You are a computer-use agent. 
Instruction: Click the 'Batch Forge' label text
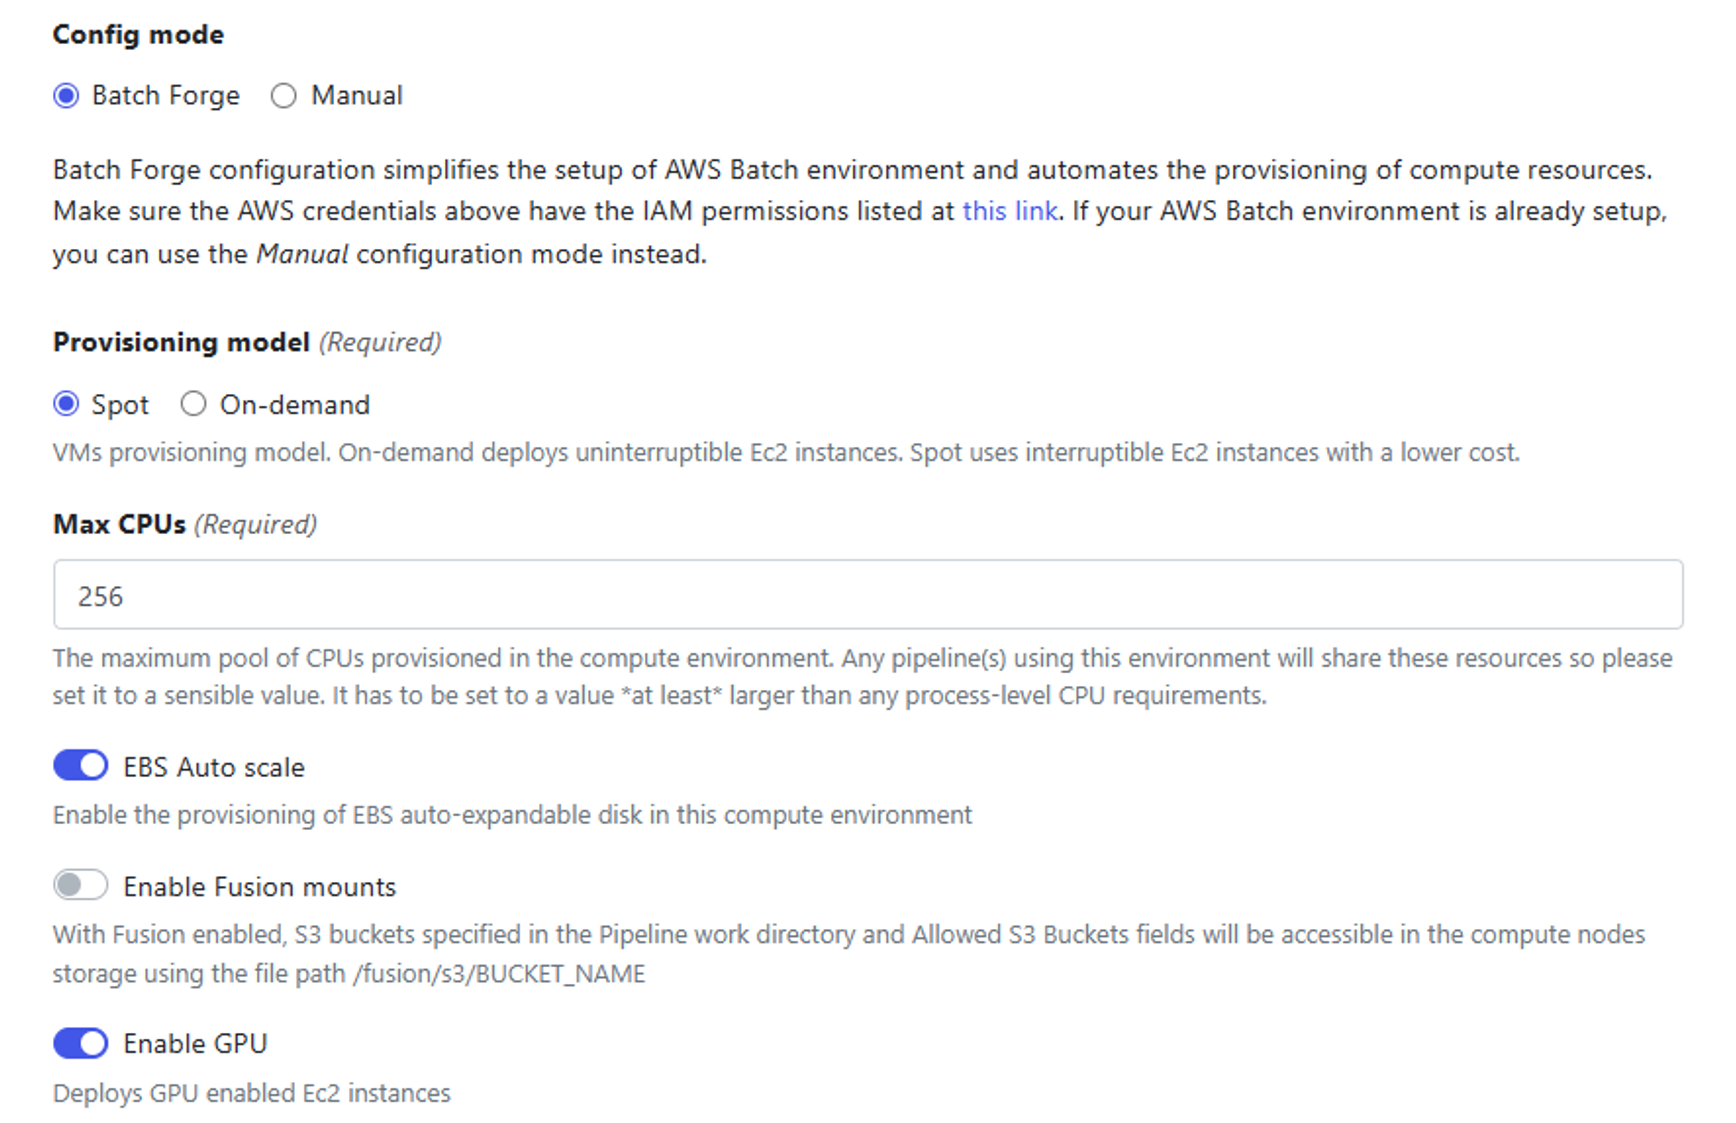pos(166,96)
